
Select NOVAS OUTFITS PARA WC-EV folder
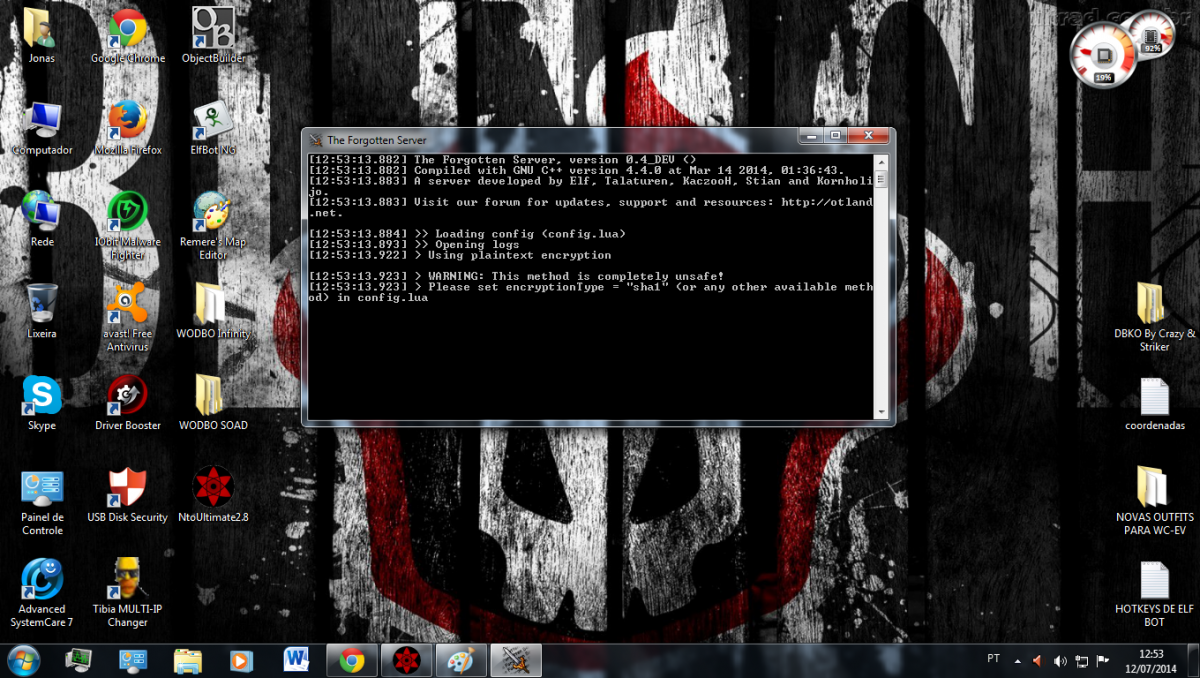[x=1154, y=500]
